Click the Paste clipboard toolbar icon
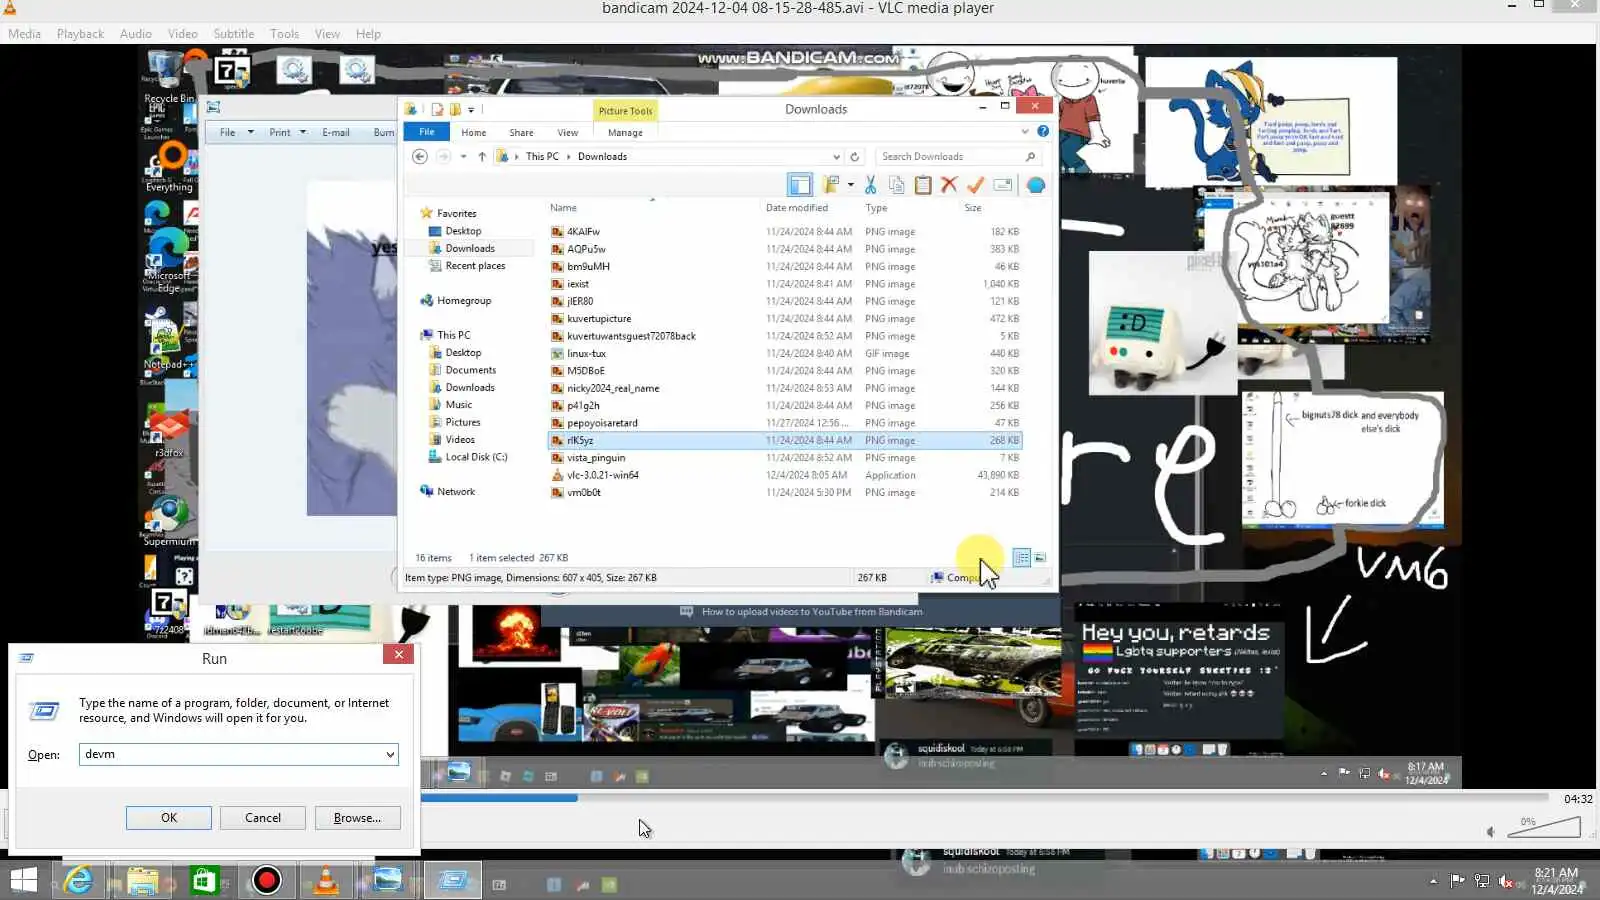Viewport: 1600px width, 900px height. pyautogui.click(x=923, y=185)
